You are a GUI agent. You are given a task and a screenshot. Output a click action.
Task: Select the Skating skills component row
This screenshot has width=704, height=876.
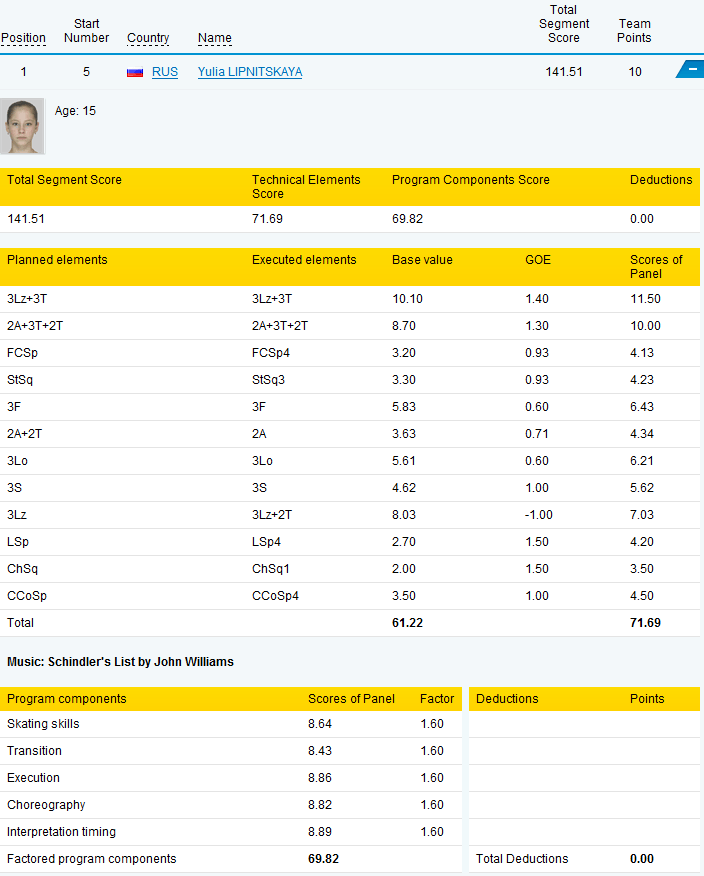click(x=231, y=724)
